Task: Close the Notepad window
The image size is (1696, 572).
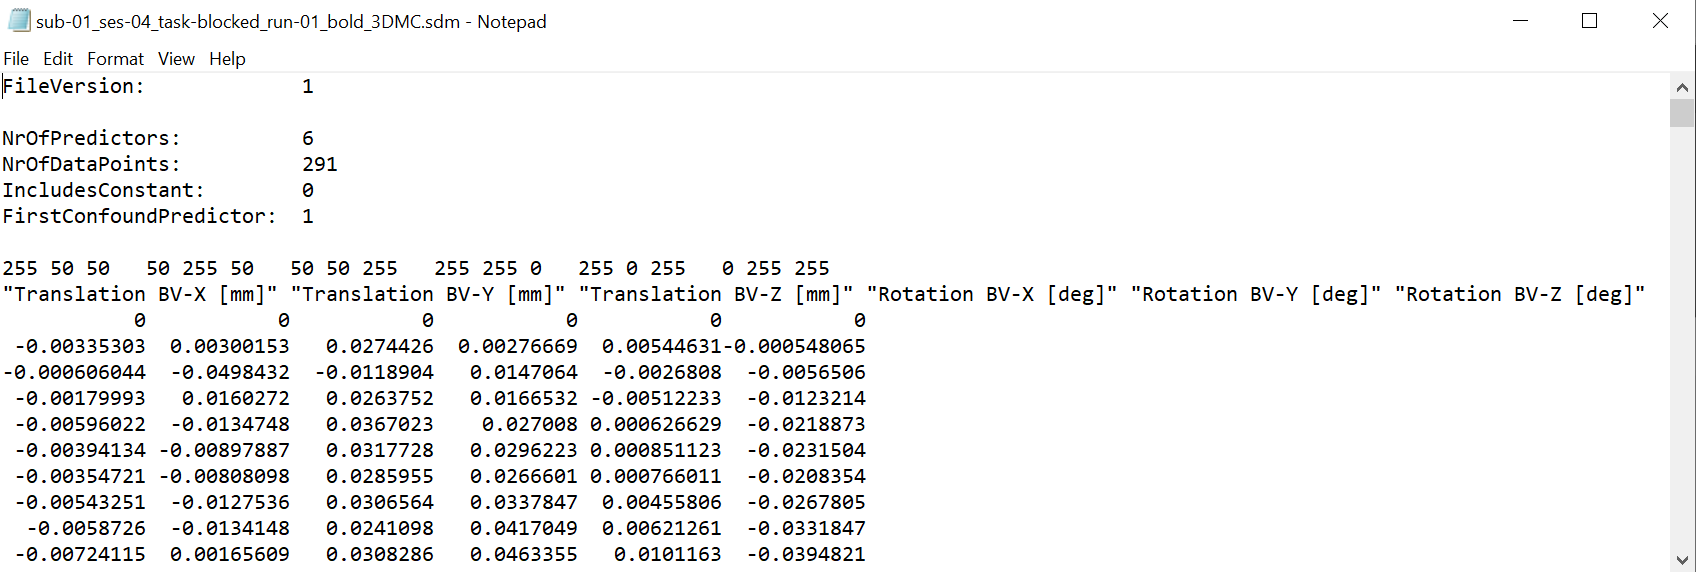Action: [x=1660, y=21]
